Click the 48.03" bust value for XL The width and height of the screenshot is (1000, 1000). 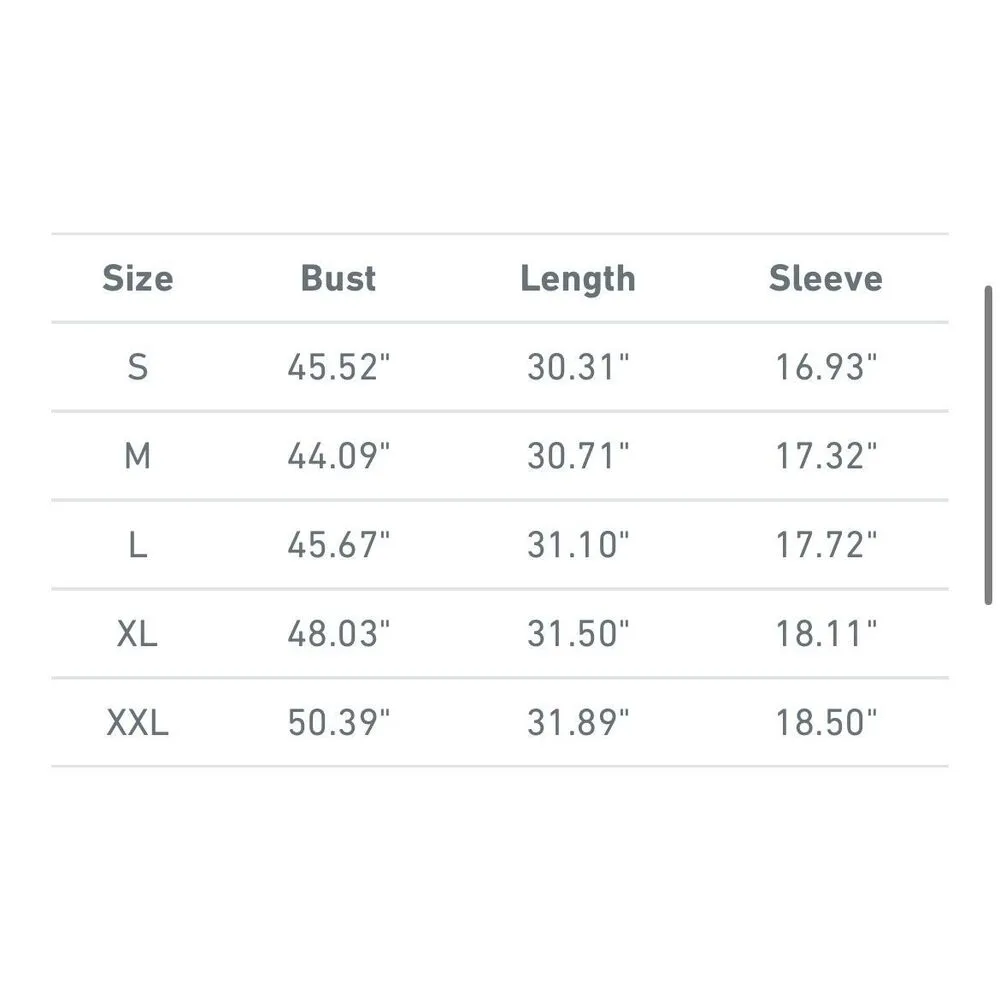tap(338, 633)
